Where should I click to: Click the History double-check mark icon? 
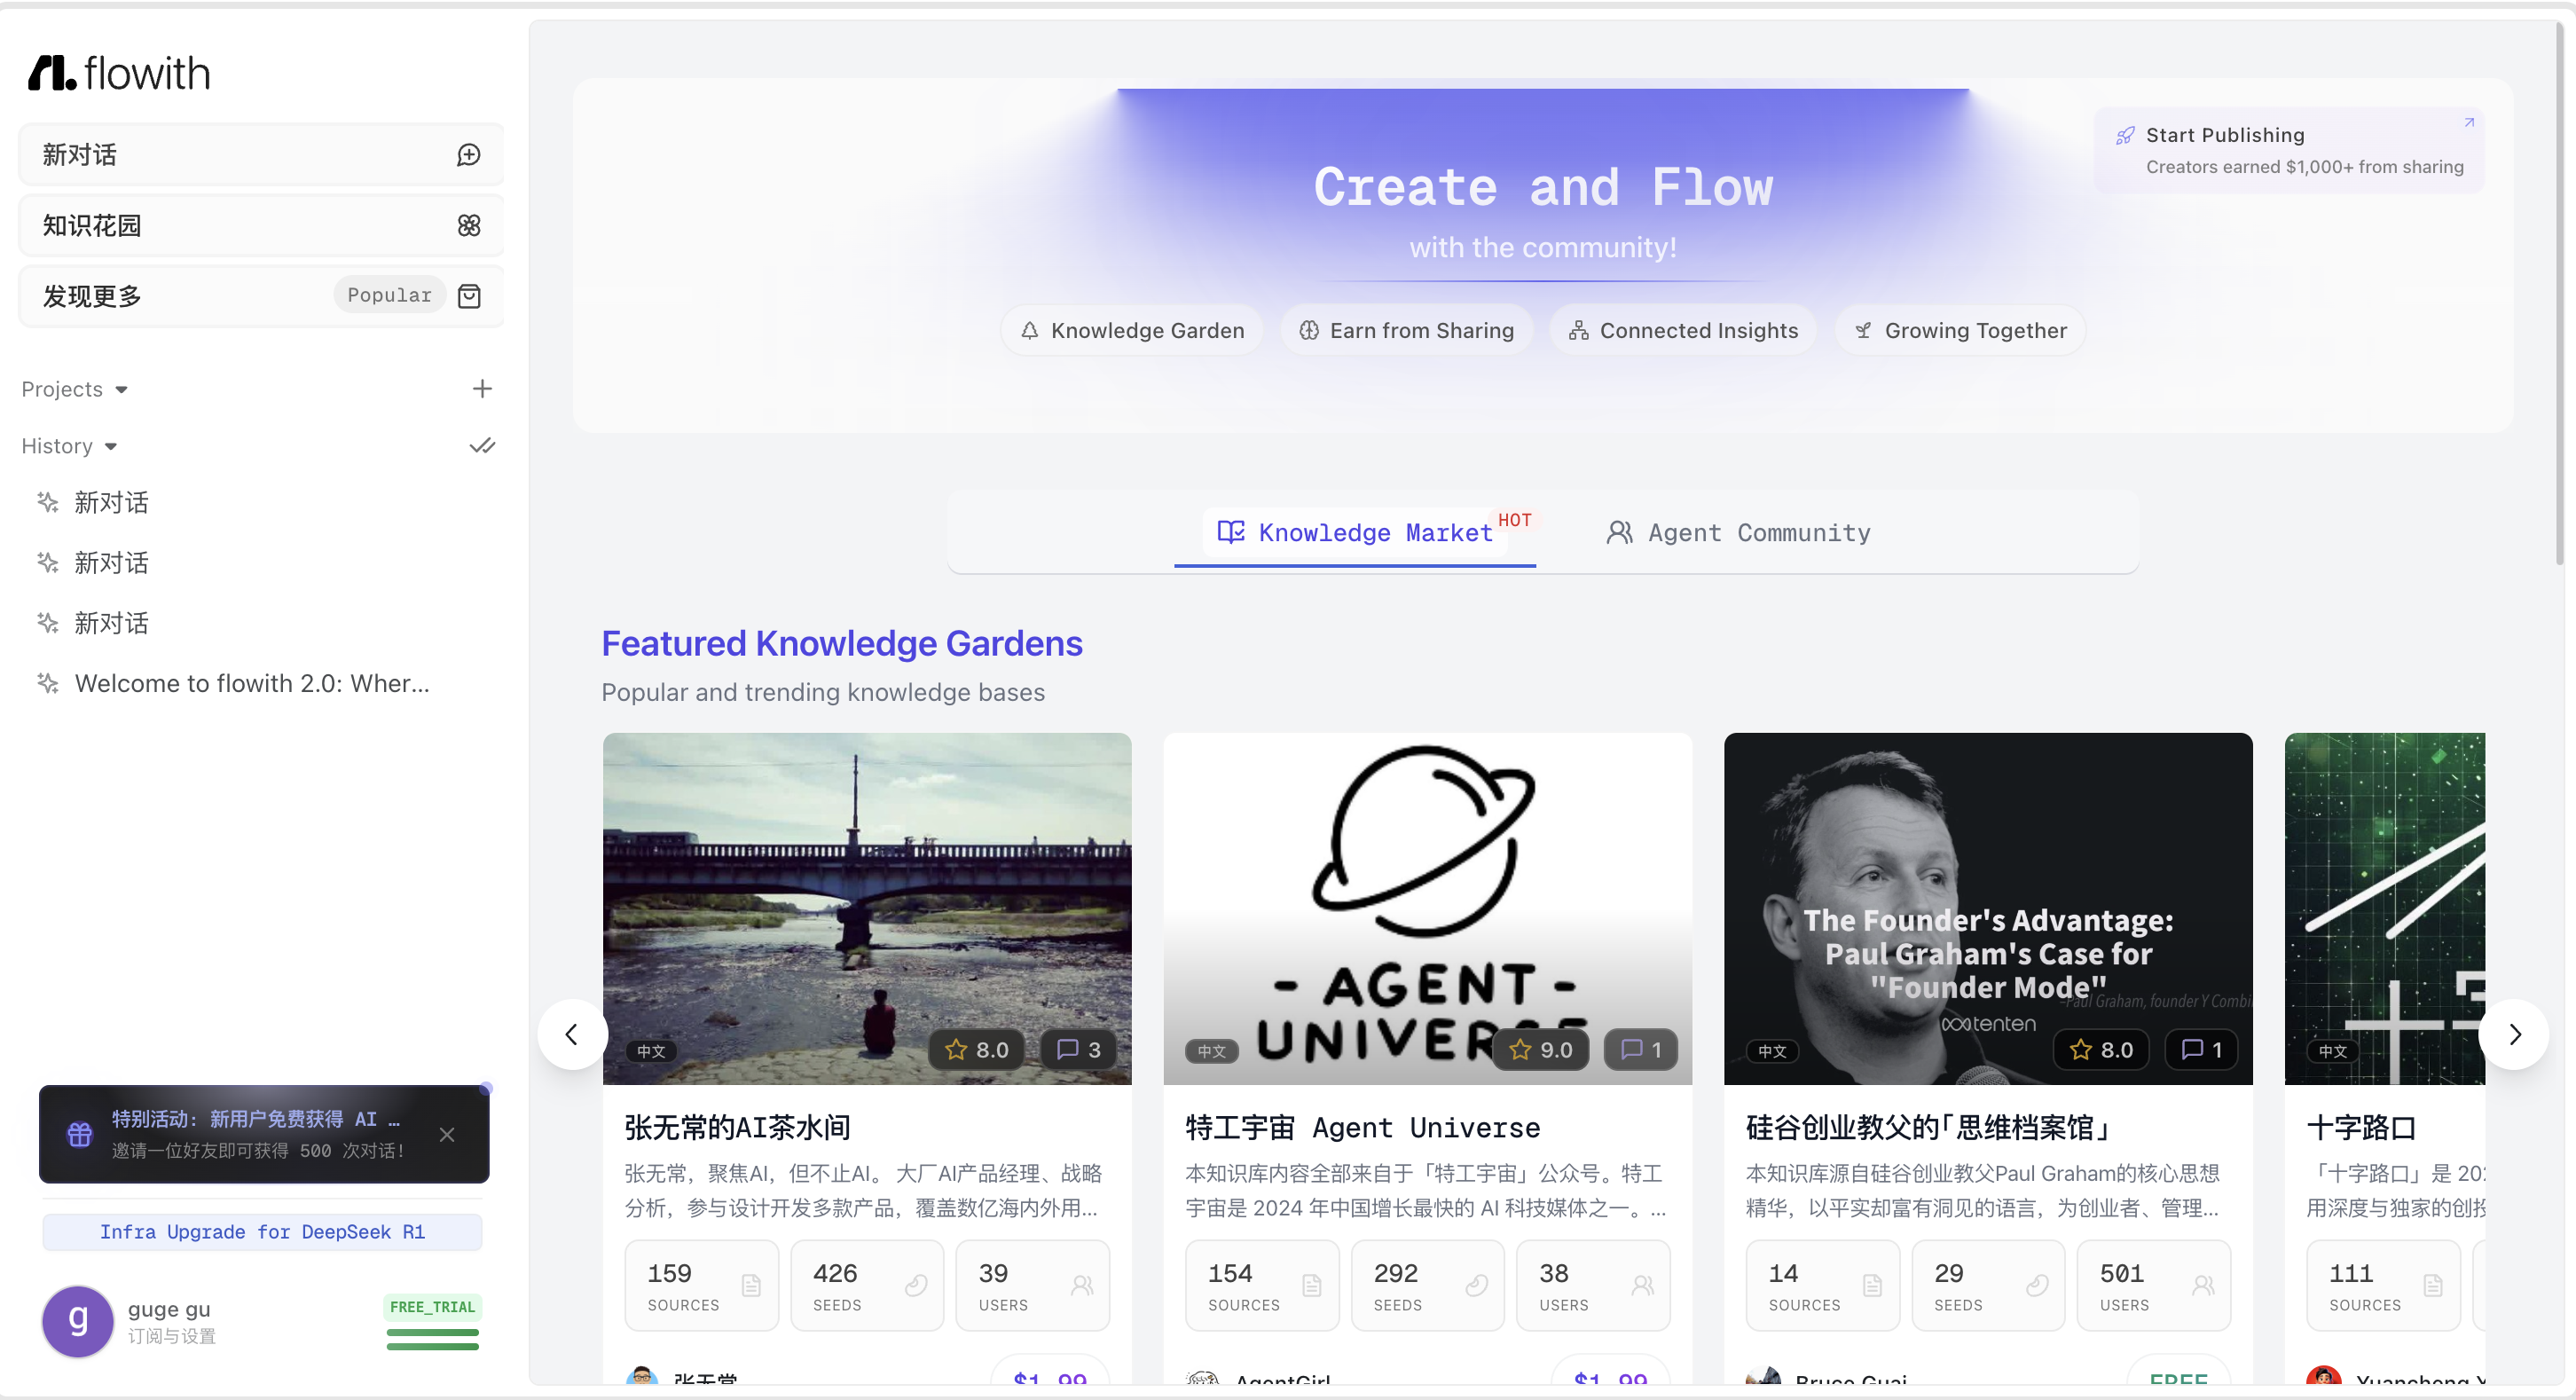(482, 446)
